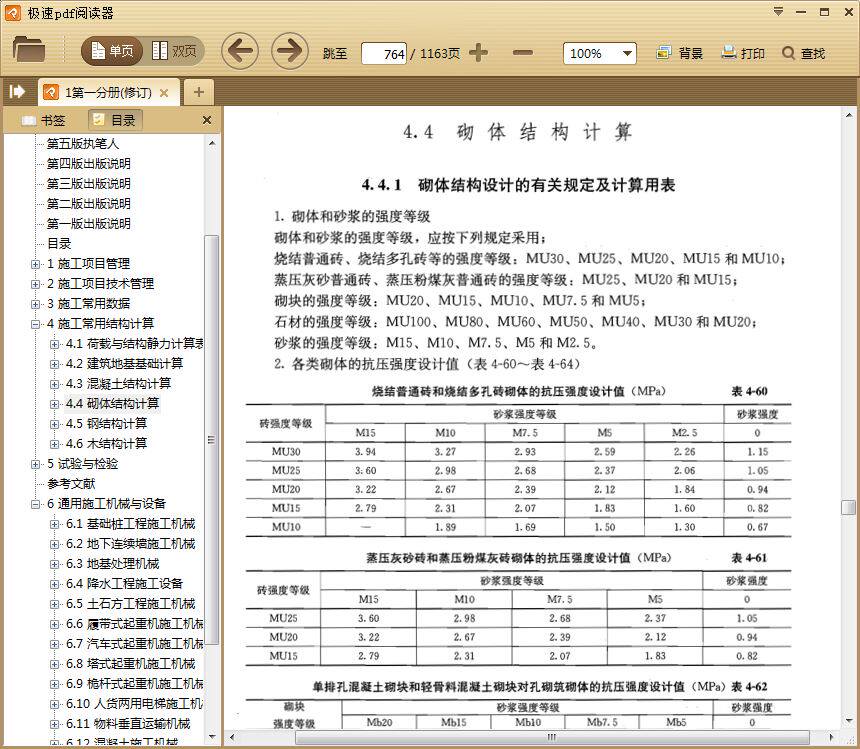Switch to the contents (目录) tab
The height and width of the screenshot is (749, 860).
click(x=115, y=120)
